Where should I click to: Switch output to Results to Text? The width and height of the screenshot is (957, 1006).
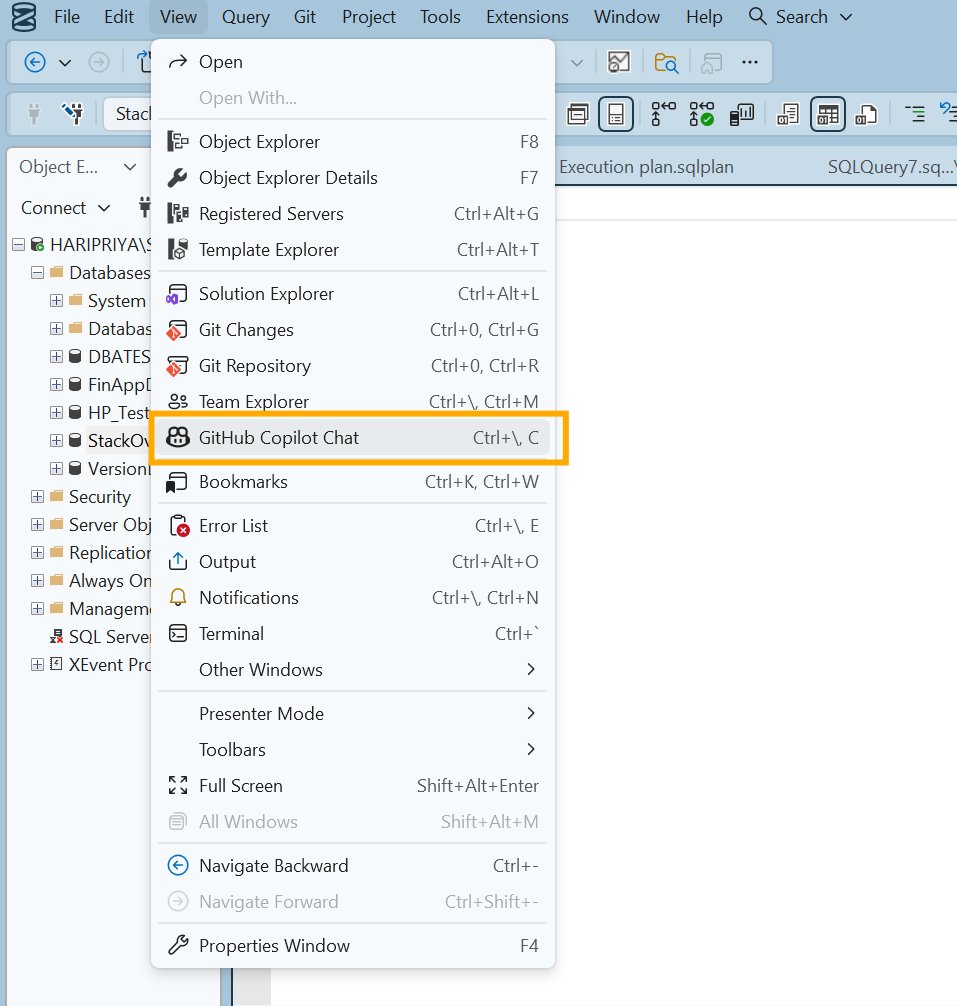[x=787, y=115]
